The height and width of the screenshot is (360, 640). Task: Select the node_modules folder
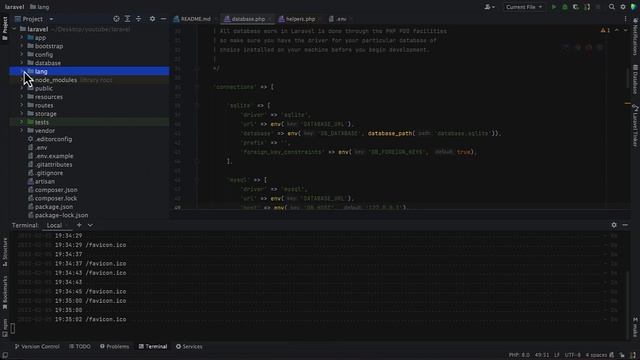pos(89,80)
